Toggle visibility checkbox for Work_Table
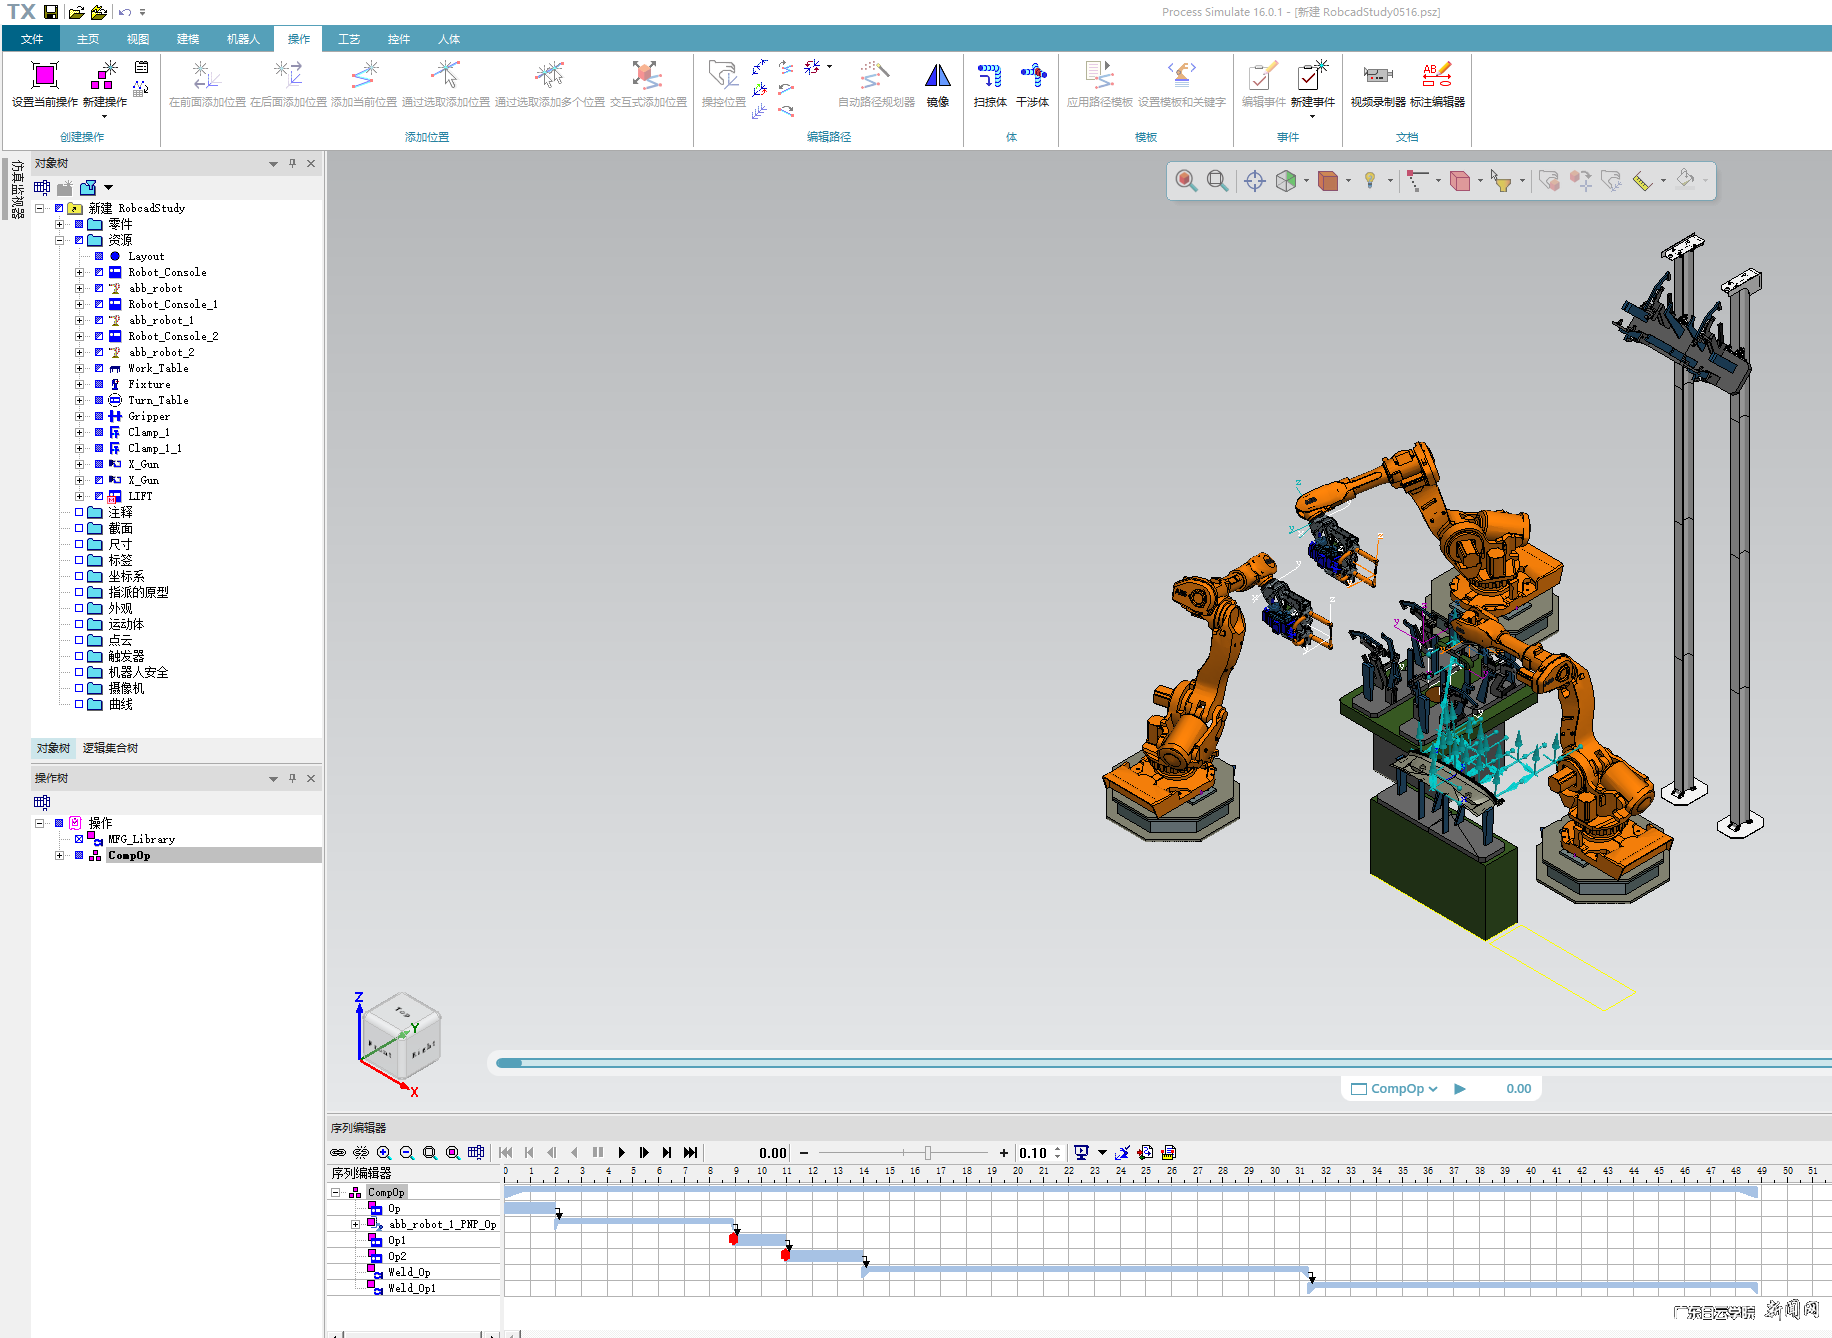The image size is (1832, 1338). pos(99,368)
